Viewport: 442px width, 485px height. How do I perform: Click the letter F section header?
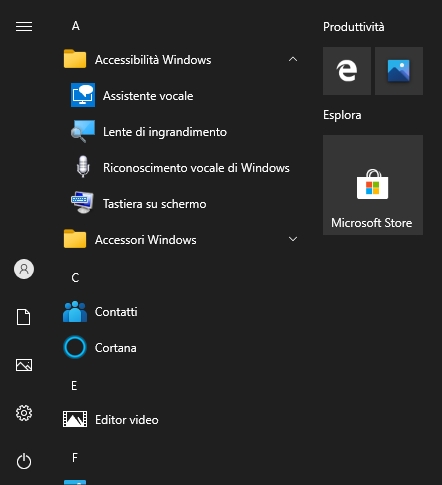(x=75, y=458)
